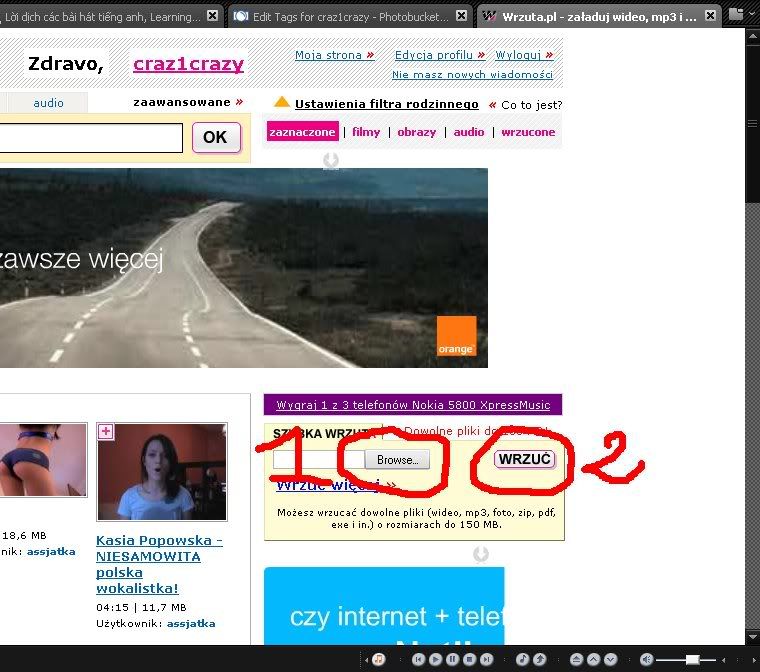This screenshot has width=760, height=672.
Task: Stop playback in the media player toolbar
Action: (x=469, y=660)
